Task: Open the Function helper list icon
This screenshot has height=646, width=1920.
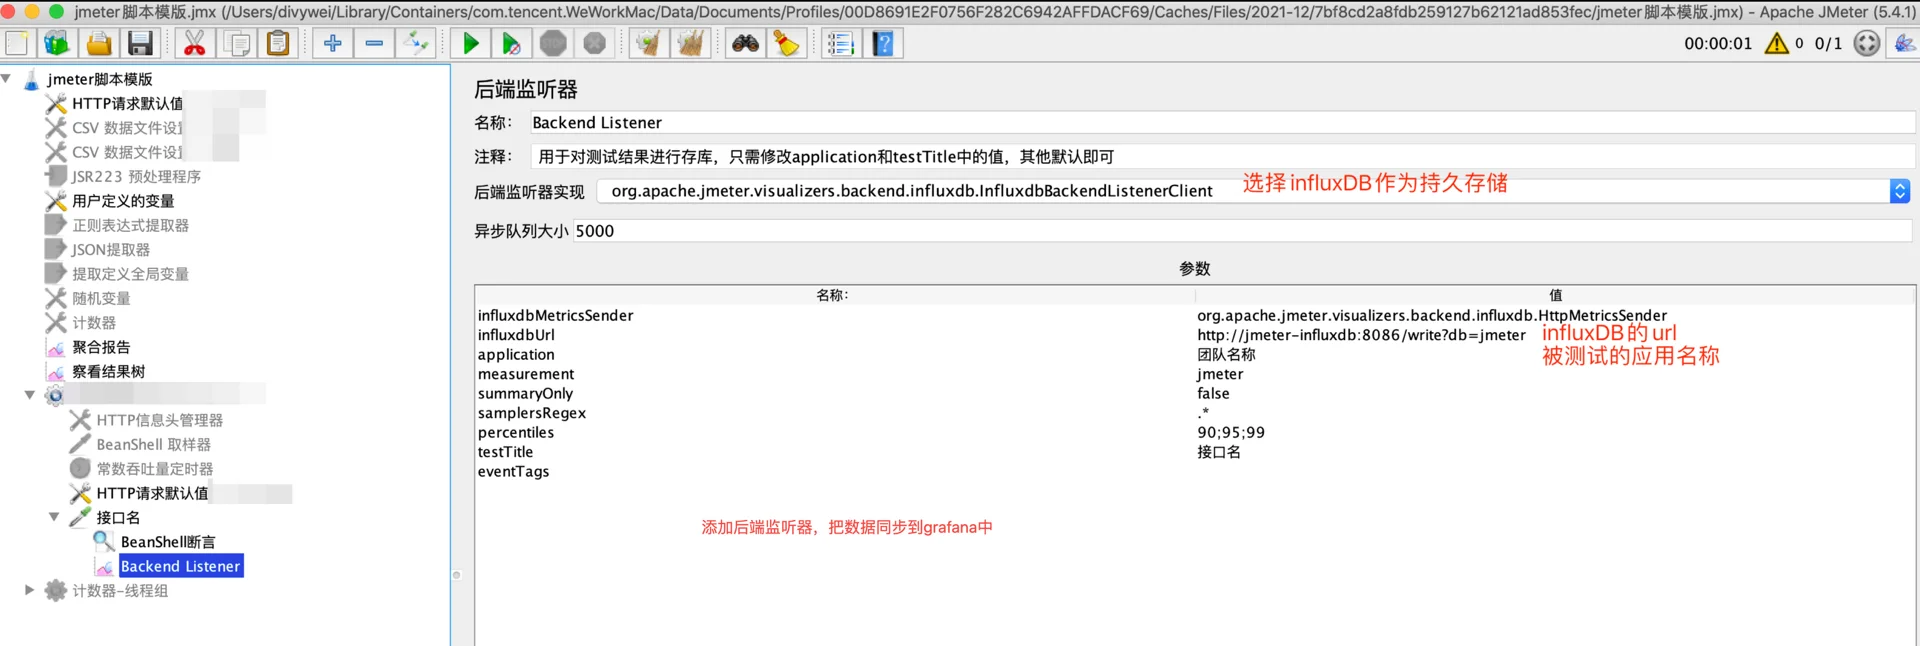Action: [841, 43]
